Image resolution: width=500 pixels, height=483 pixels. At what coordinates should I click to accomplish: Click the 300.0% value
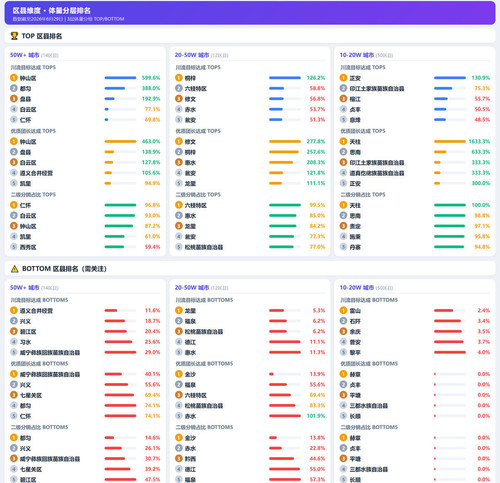pyautogui.click(x=481, y=183)
